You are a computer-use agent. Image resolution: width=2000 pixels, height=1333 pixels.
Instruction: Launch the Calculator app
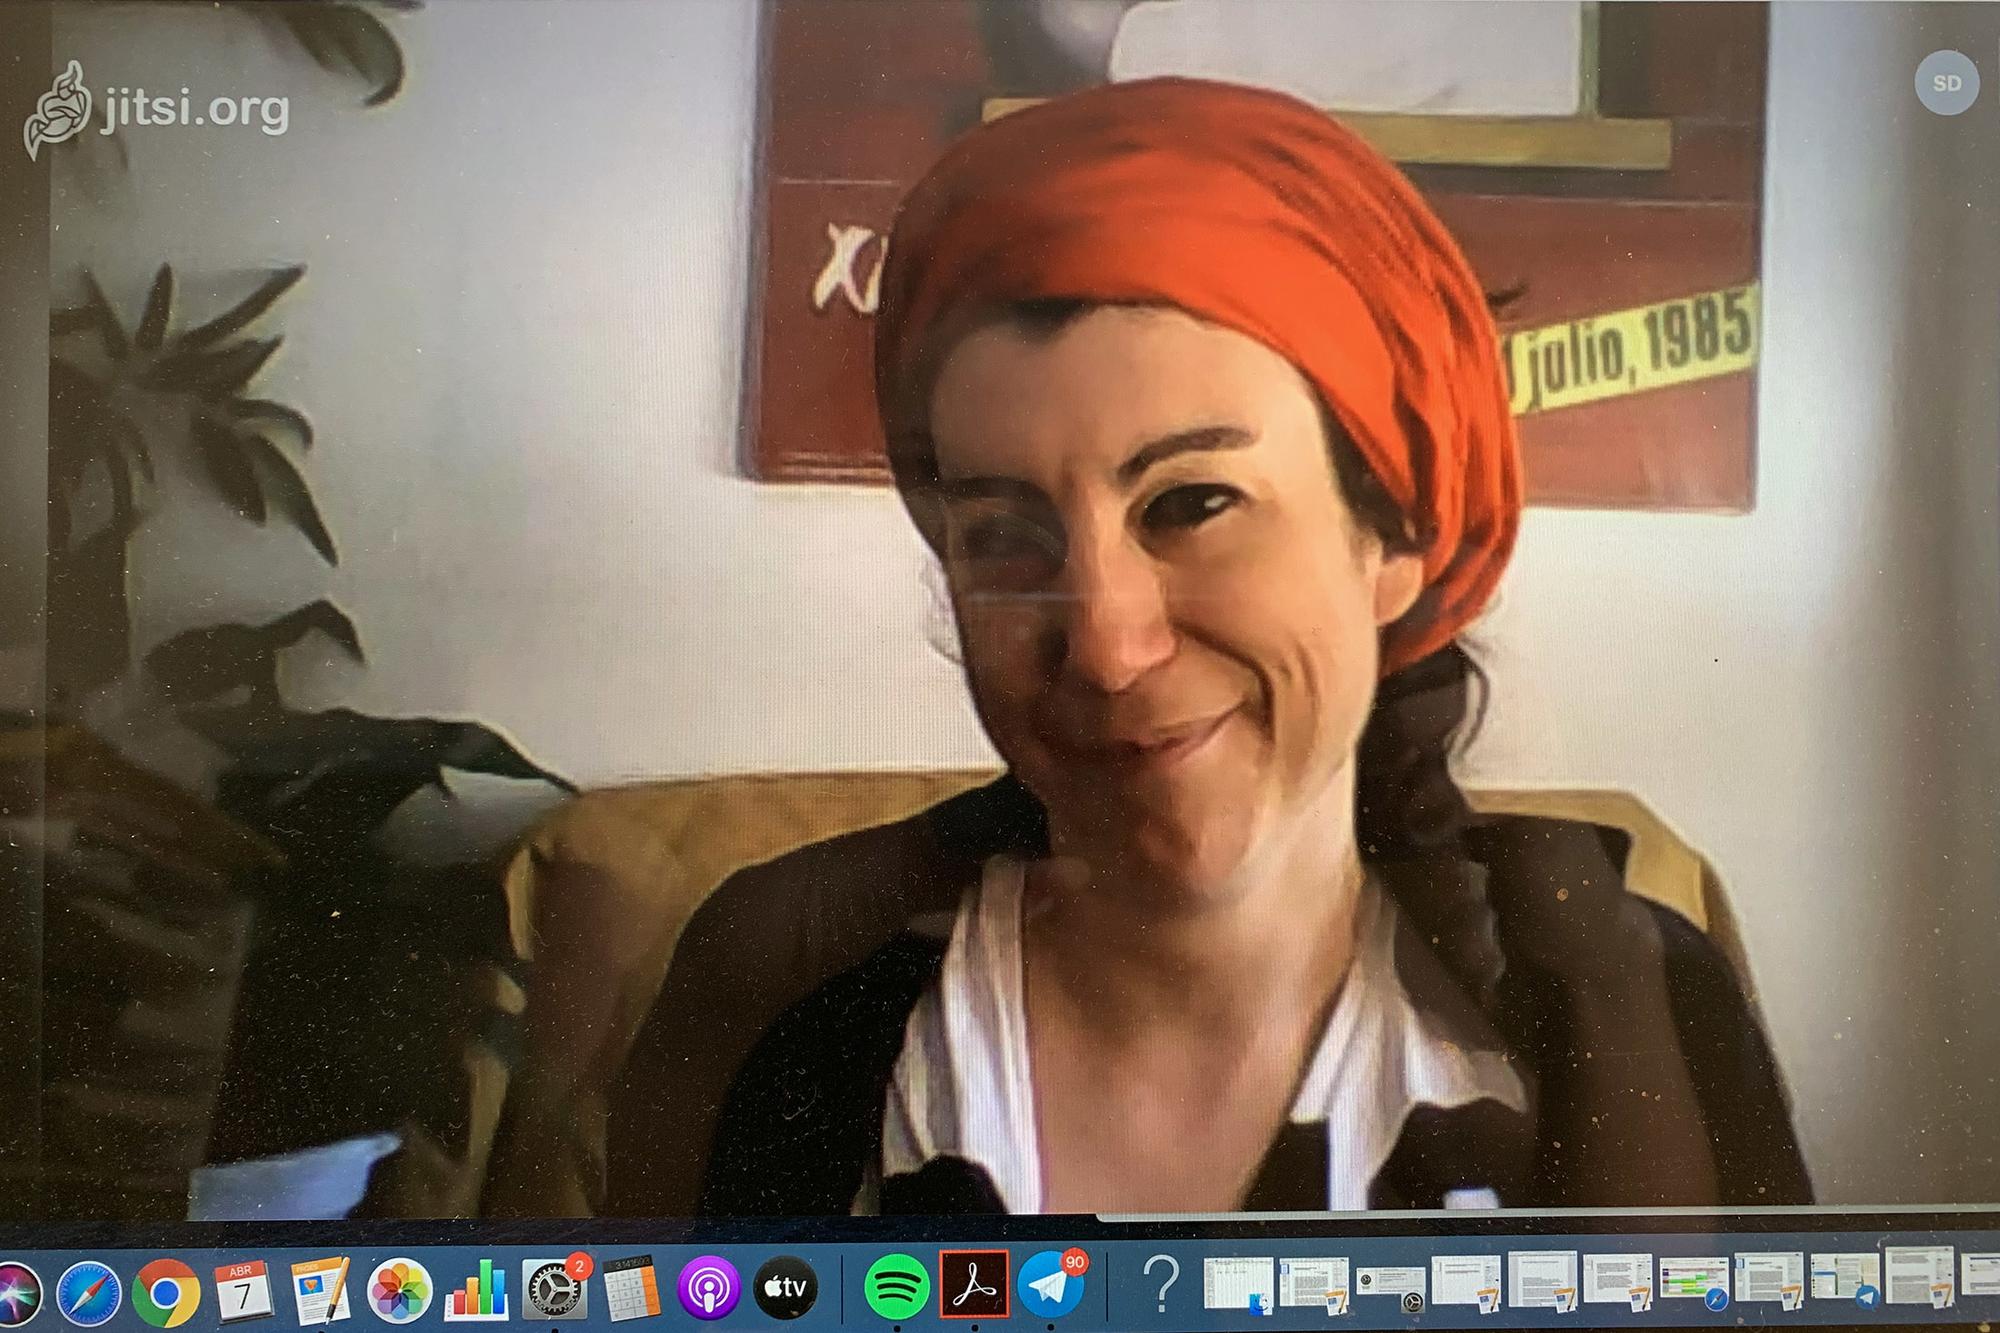(x=631, y=1290)
